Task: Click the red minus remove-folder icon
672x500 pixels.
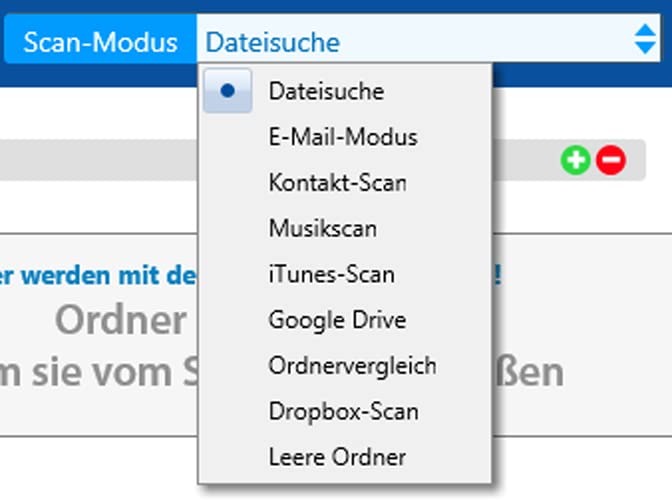Action: tap(610, 160)
